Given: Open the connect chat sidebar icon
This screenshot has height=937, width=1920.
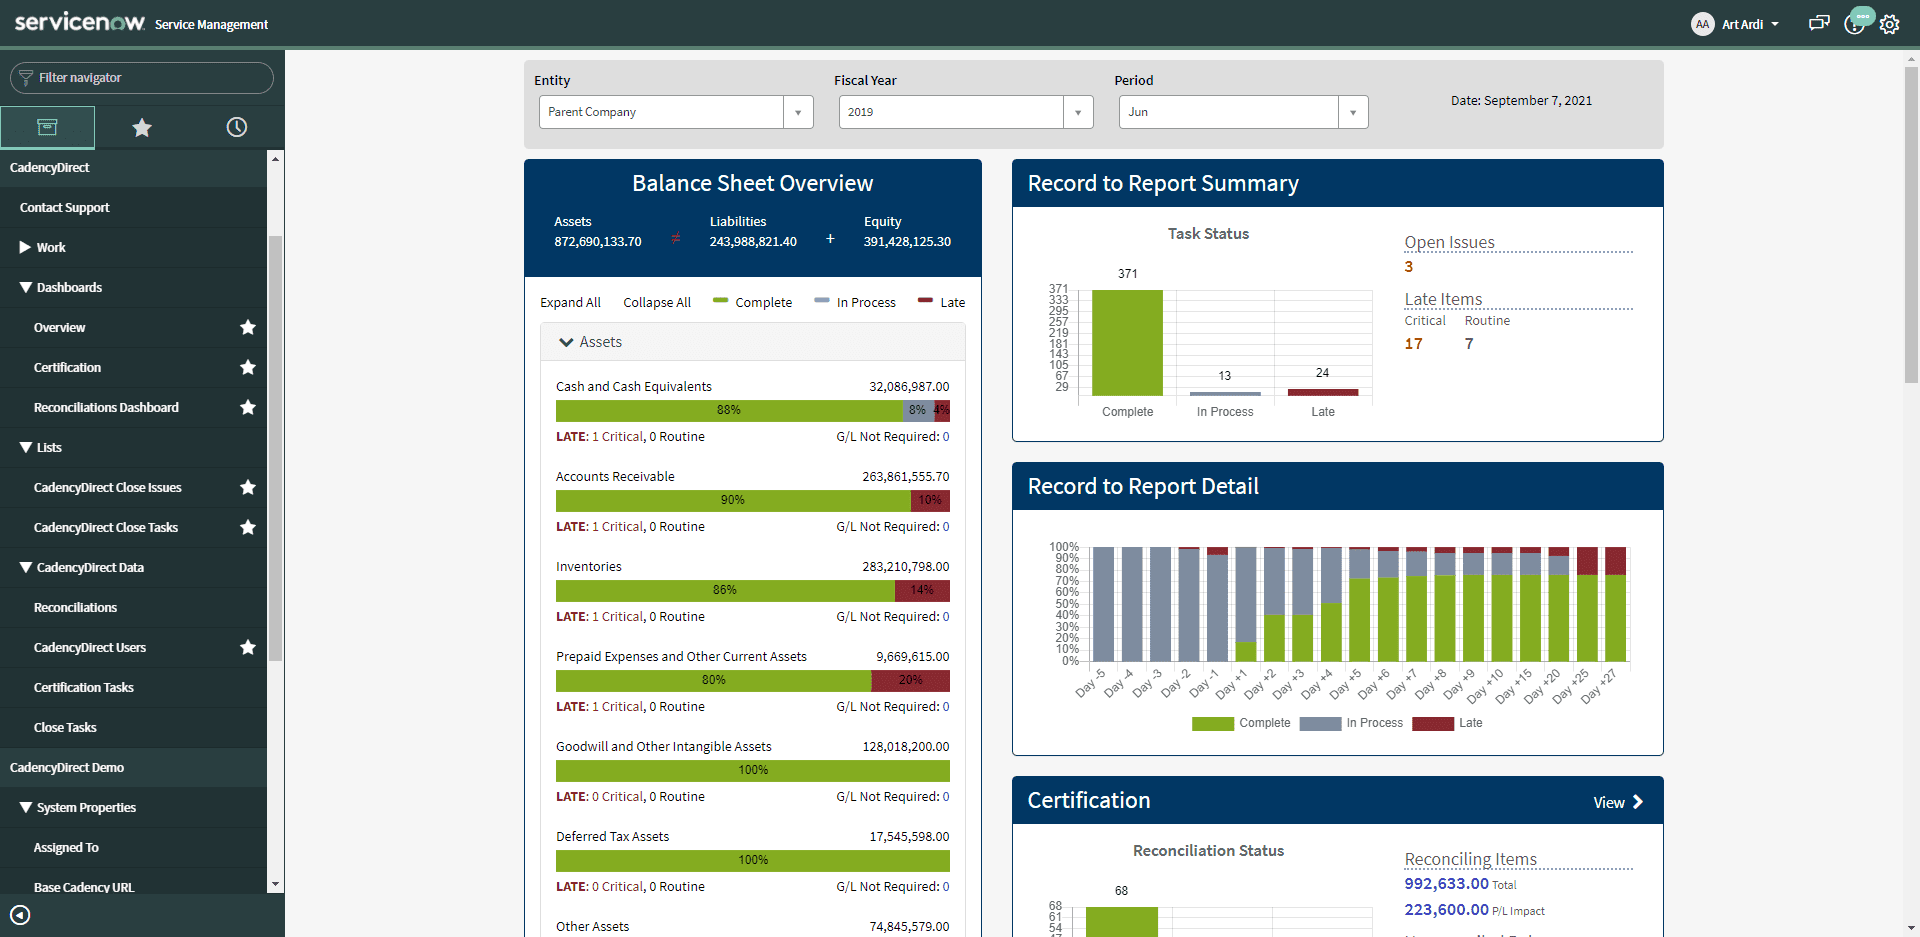Looking at the screenshot, I should (x=1819, y=23).
